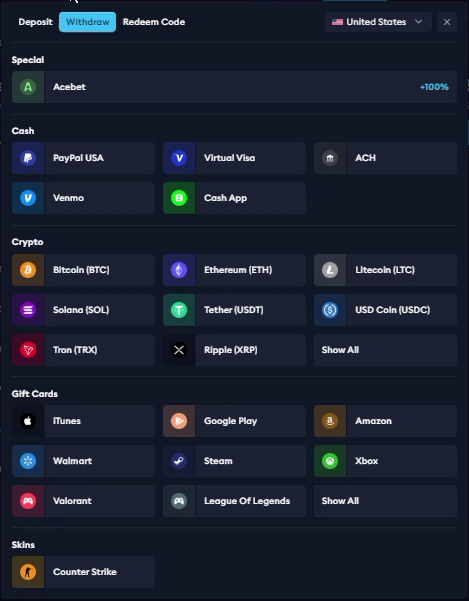Select PayPal USA withdrawal method

[83, 158]
